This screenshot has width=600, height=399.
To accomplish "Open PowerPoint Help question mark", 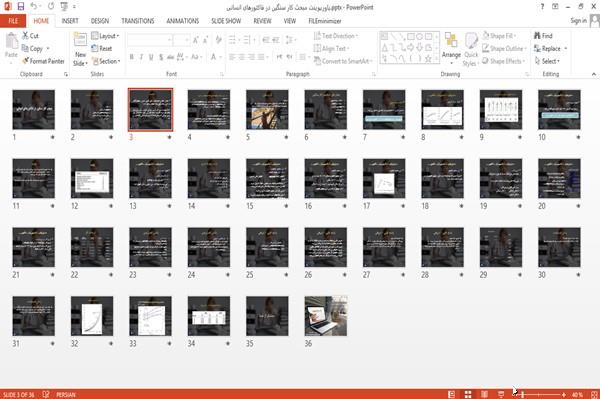I will [x=542, y=7].
